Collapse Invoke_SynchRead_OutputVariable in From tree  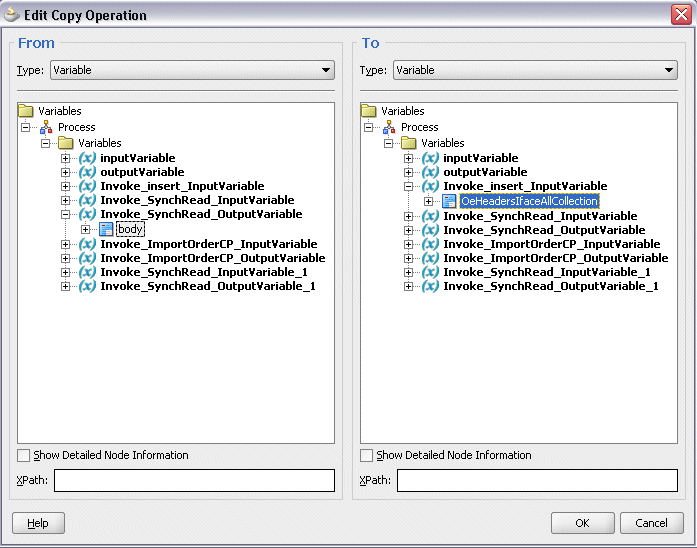click(x=66, y=214)
